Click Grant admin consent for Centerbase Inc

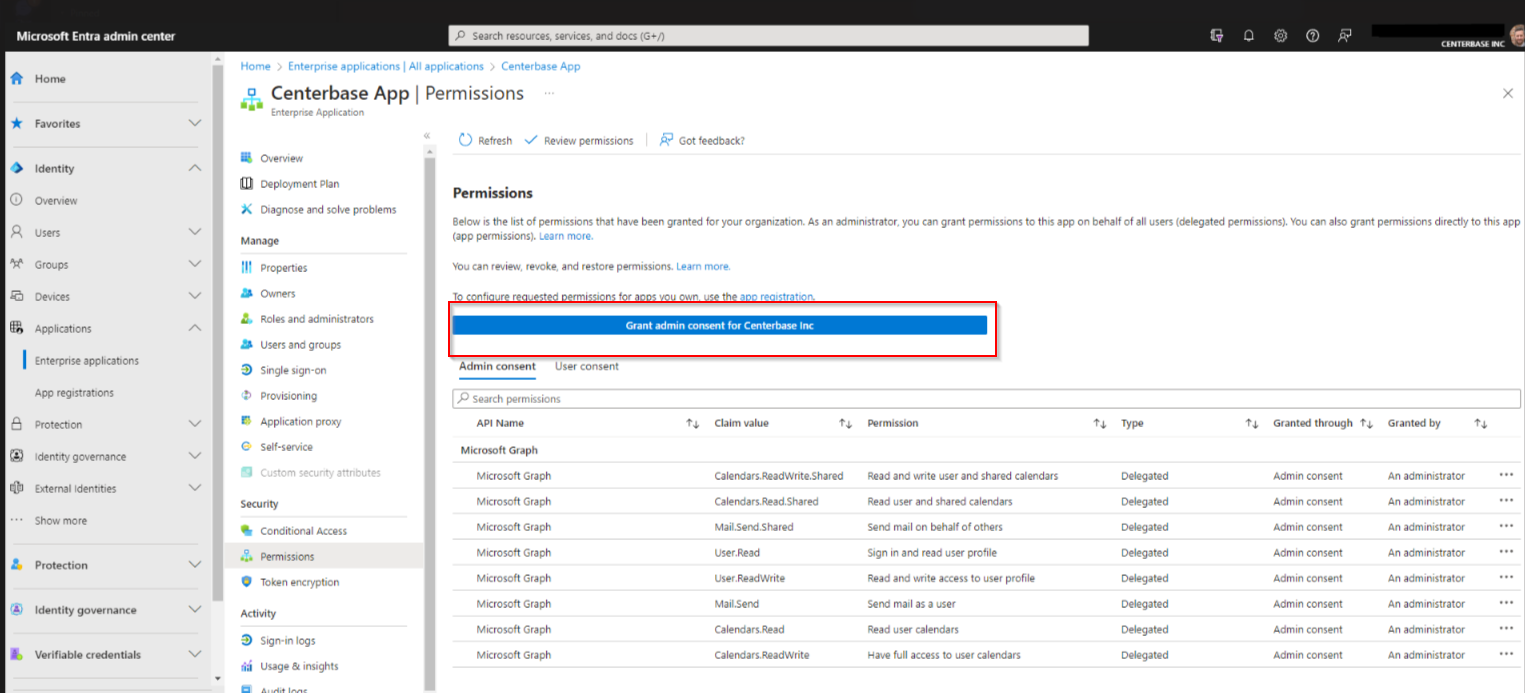(x=720, y=325)
